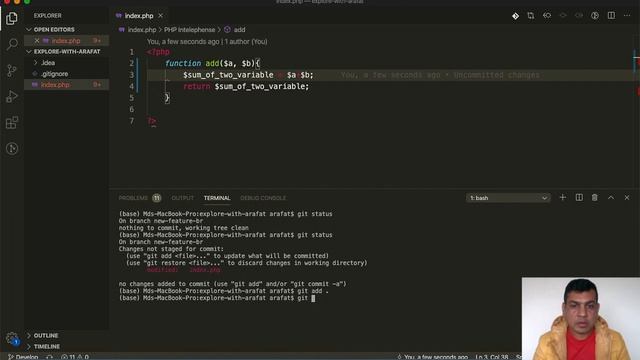This screenshot has height=360, width=640.
Task: Click errors and warnings count in status bar
Action: (75, 357)
